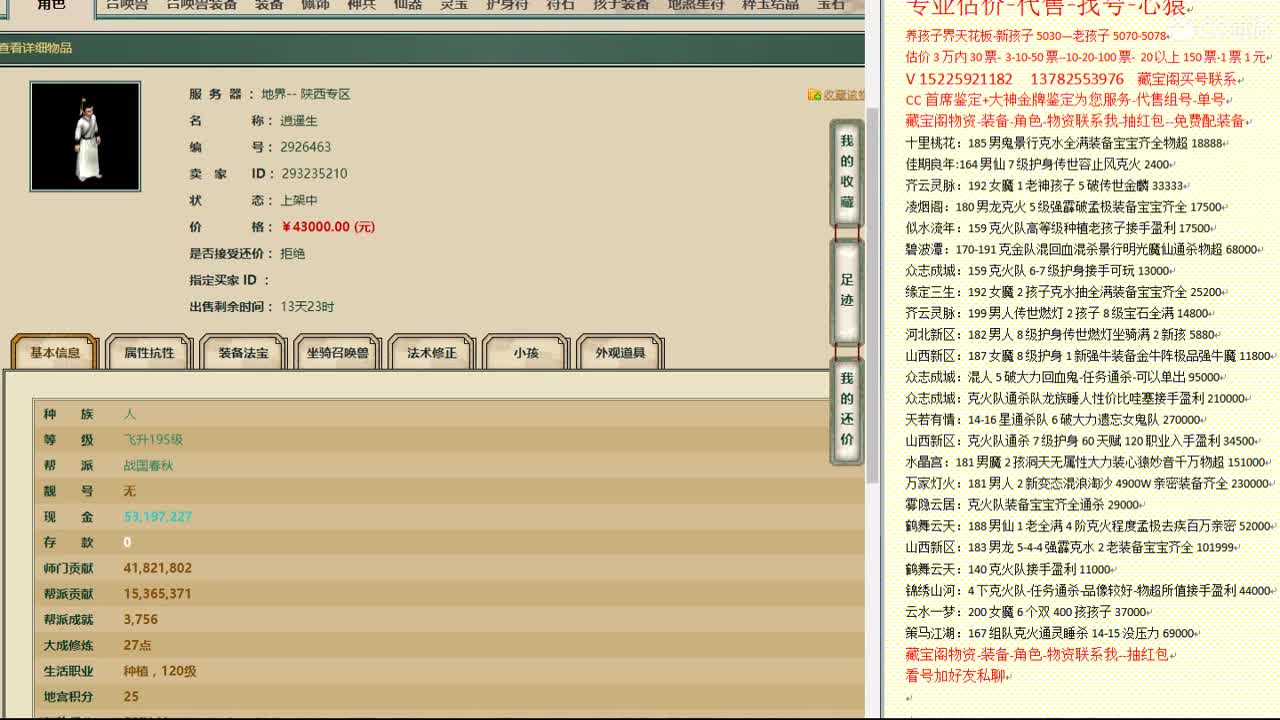Viewport: 1280px width, 720px height.
Task: Click the 查看详细物品 header text
Action: pos(36,48)
